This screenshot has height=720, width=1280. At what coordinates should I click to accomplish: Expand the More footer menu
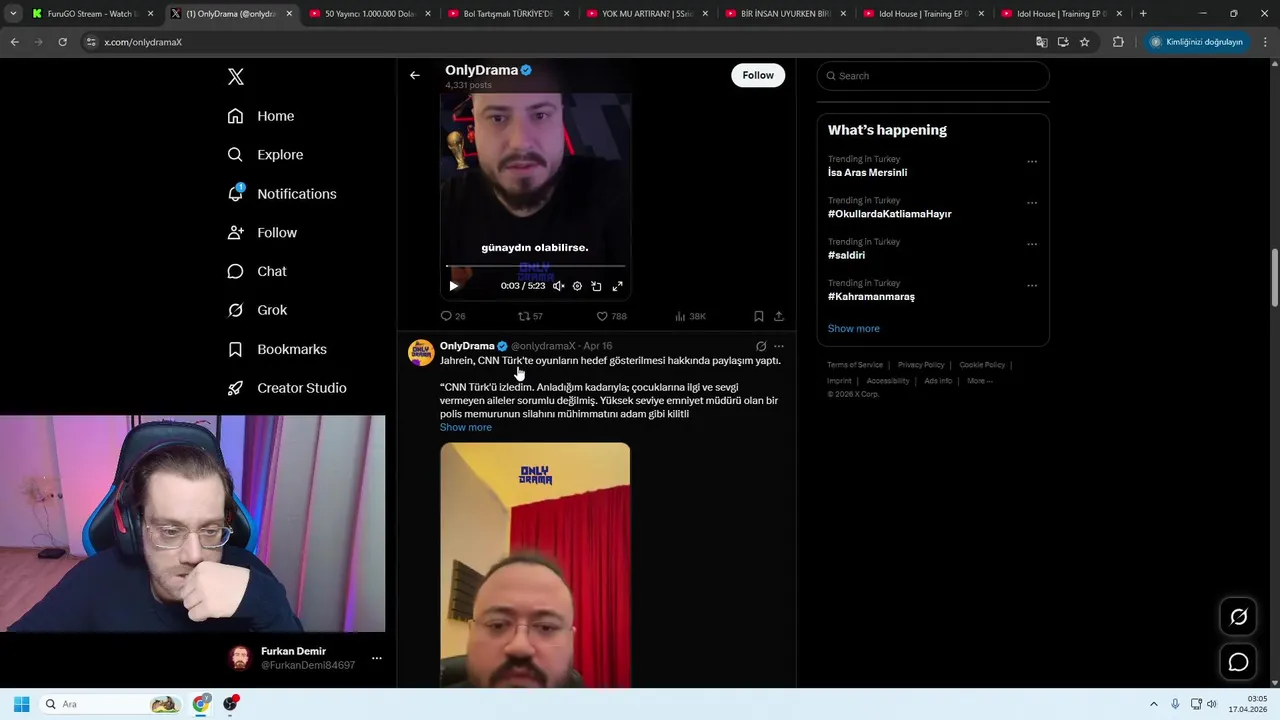pyautogui.click(x=980, y=381)
